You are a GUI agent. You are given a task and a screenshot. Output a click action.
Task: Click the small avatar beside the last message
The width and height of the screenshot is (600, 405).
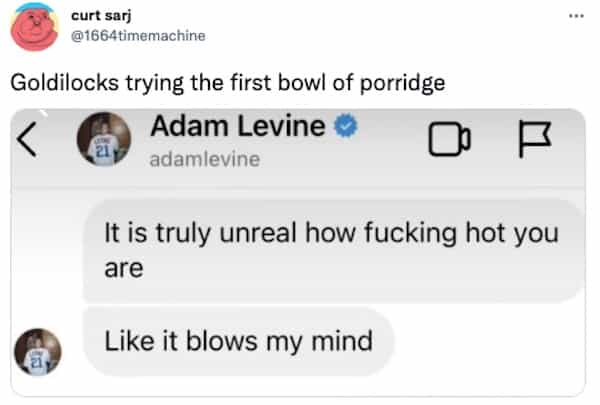click(36, 352)
